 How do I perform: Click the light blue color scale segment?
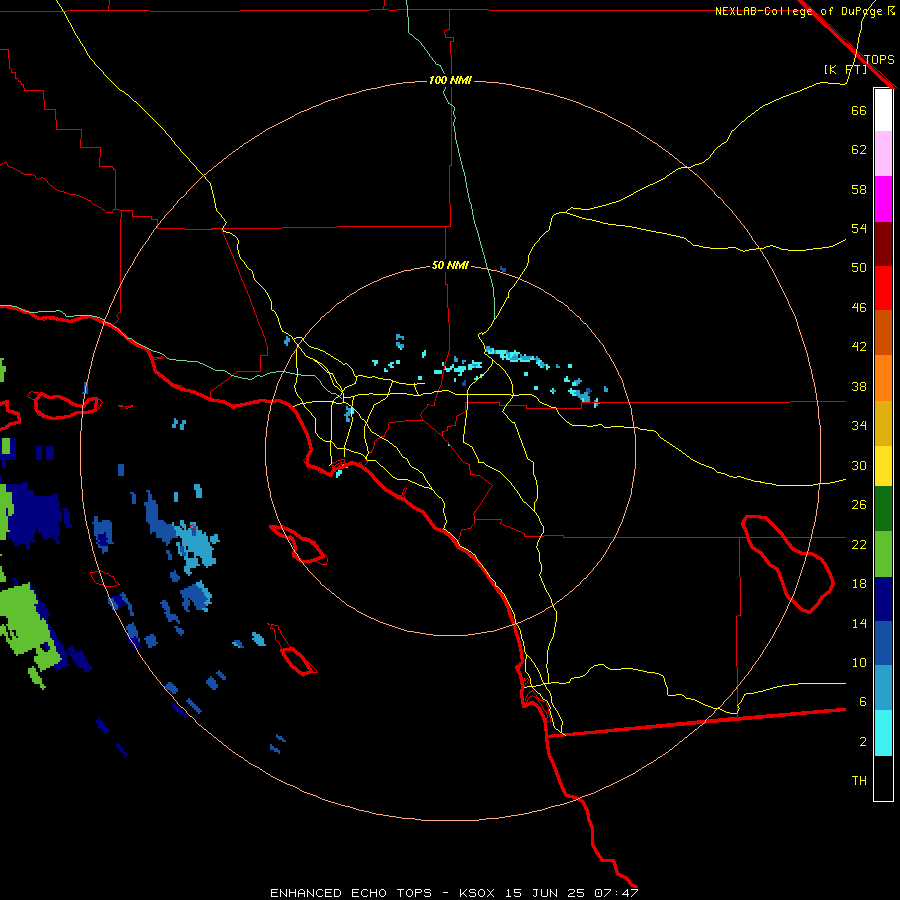tap(883, 688)
